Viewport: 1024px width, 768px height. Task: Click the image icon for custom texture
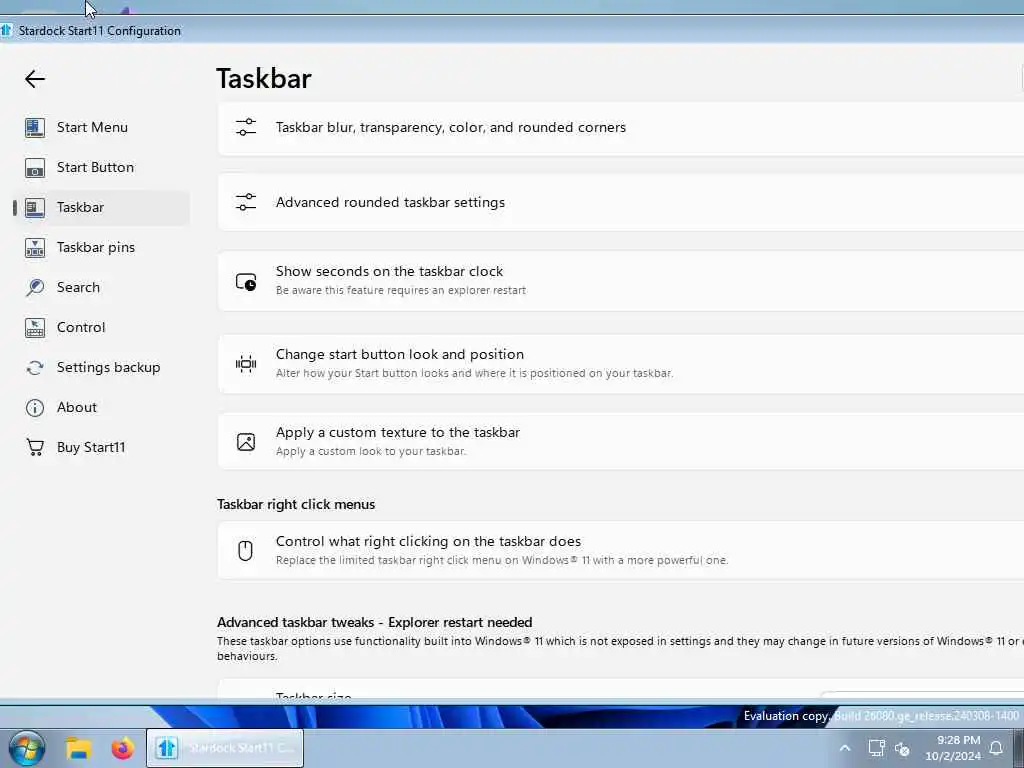pos(246,442)
